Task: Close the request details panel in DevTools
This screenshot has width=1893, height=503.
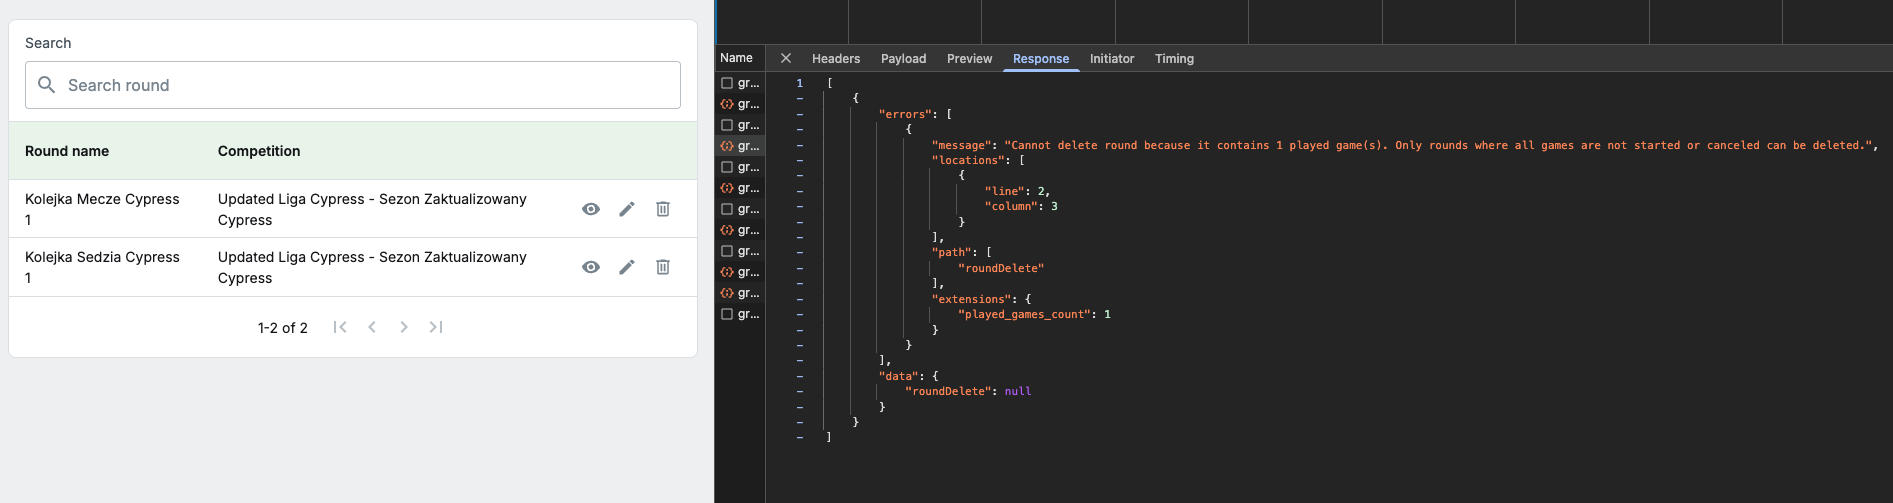Action: (x=786, y=58)
